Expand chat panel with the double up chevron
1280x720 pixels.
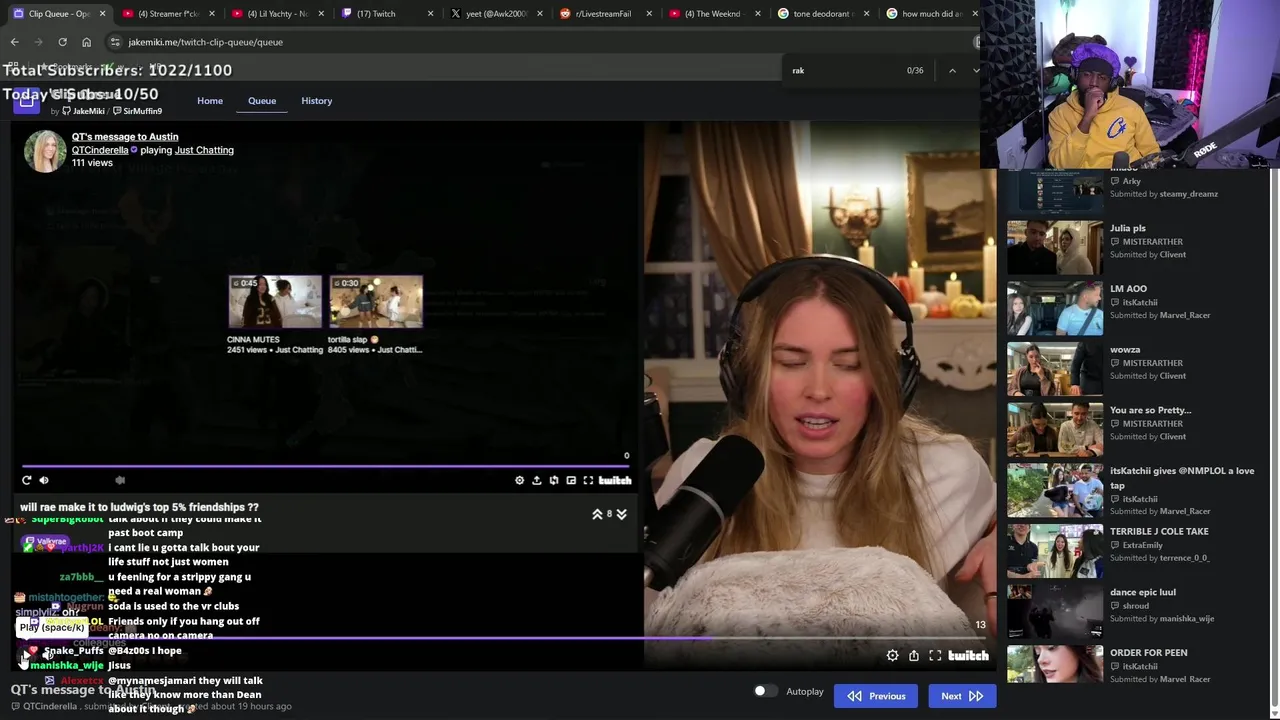click(x=597, y=514)
